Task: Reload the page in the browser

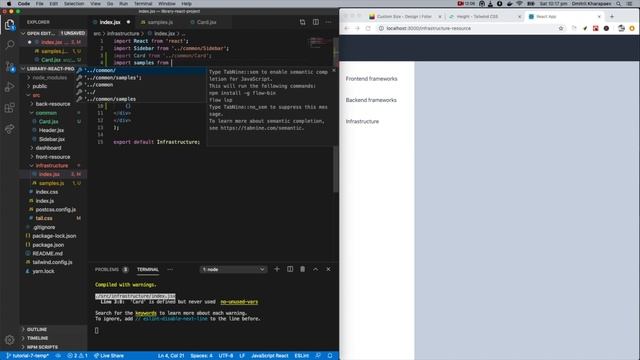Action: 368,28
